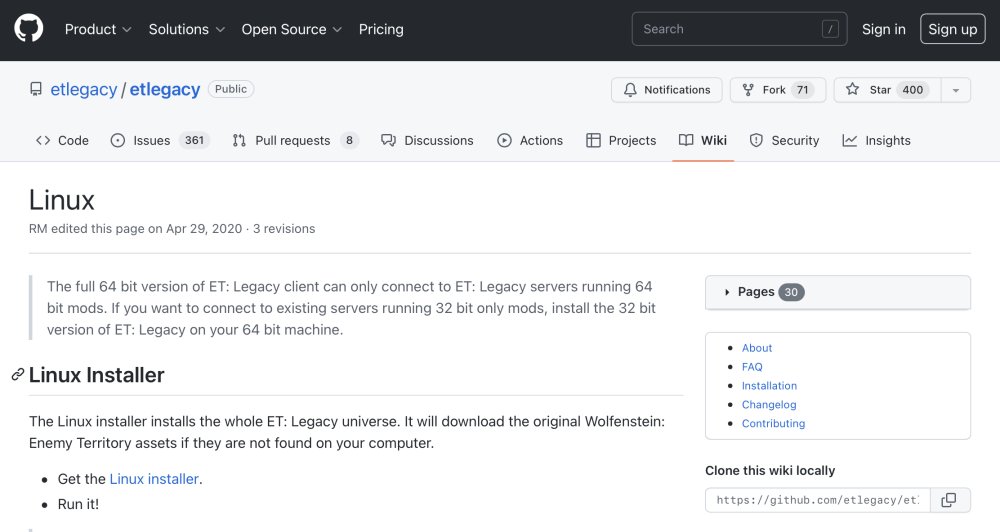Select the Wiki tab
Image resolution: width=1000 pixels, height=532 pixels.
pyautogui.click(x=703, y=140)
